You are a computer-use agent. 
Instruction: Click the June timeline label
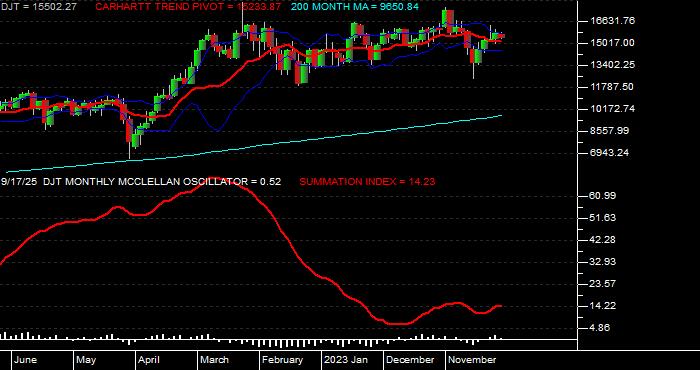25,360
